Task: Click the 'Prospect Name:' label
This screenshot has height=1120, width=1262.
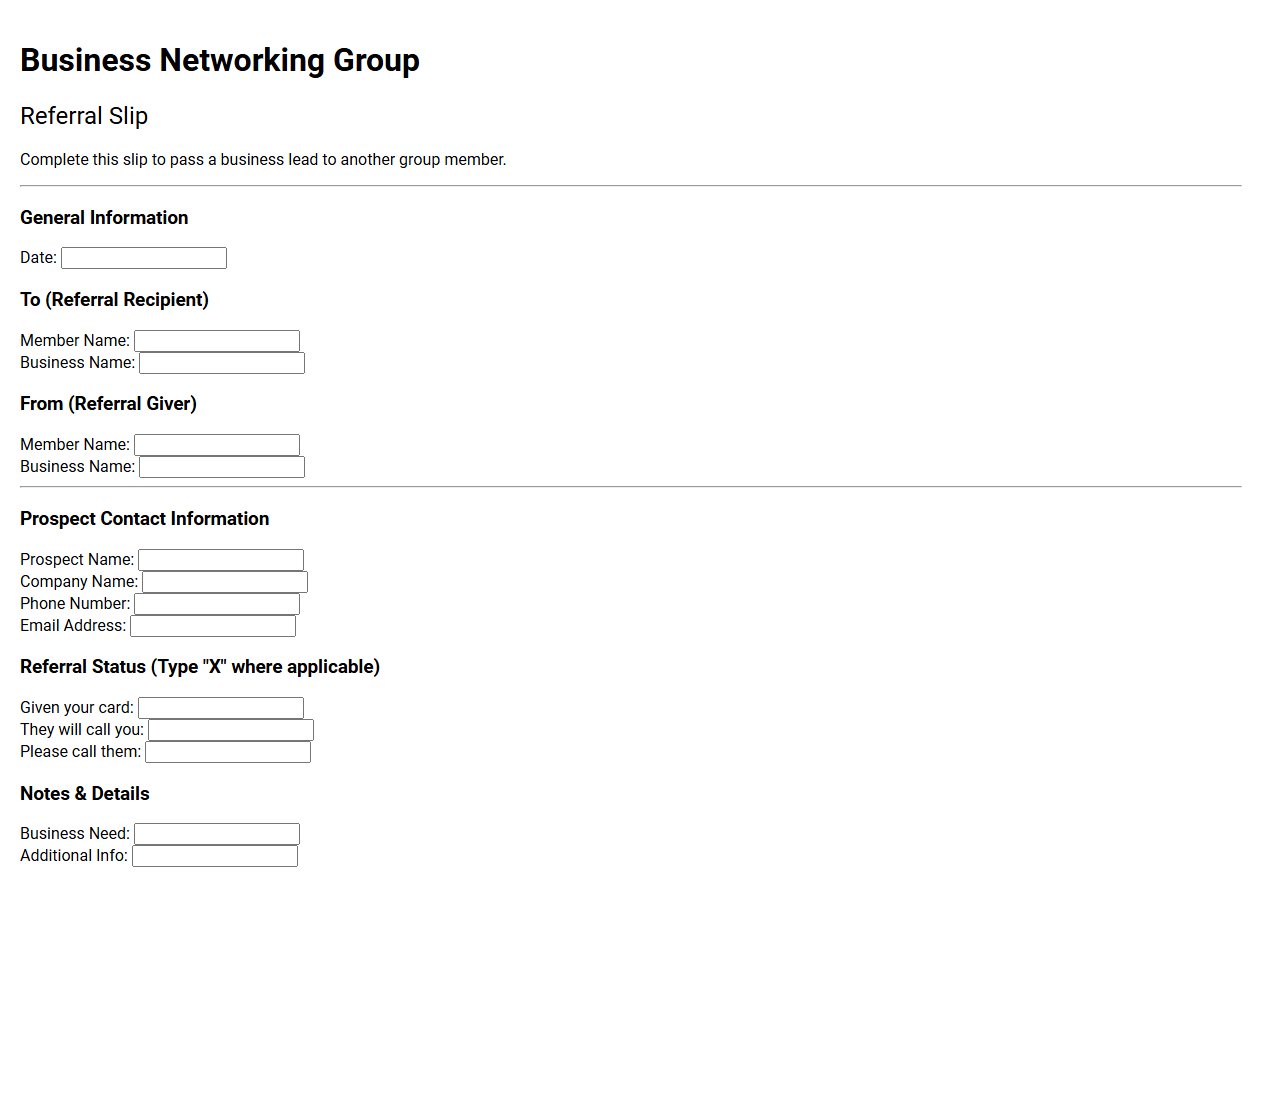Action: pos(77,560)
